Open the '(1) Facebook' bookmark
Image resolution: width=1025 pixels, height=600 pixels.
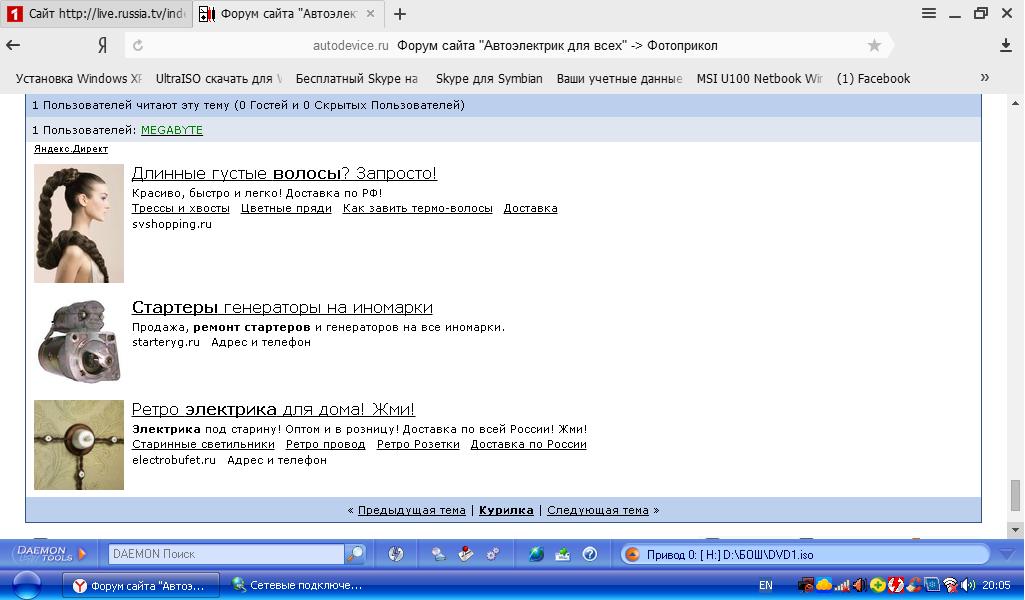click(x=873, y=78)
